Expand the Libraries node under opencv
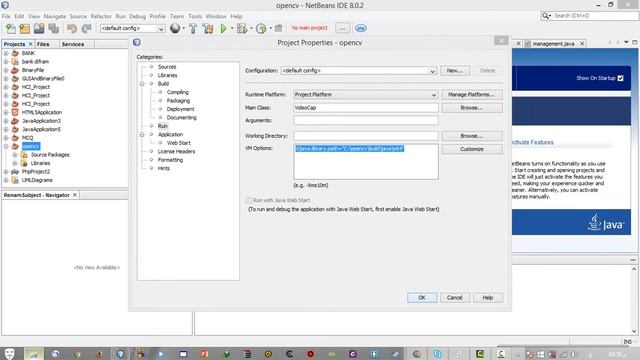The height and width of the screenshot is (360, 640). pyautogui.click(x=15, y=163)
